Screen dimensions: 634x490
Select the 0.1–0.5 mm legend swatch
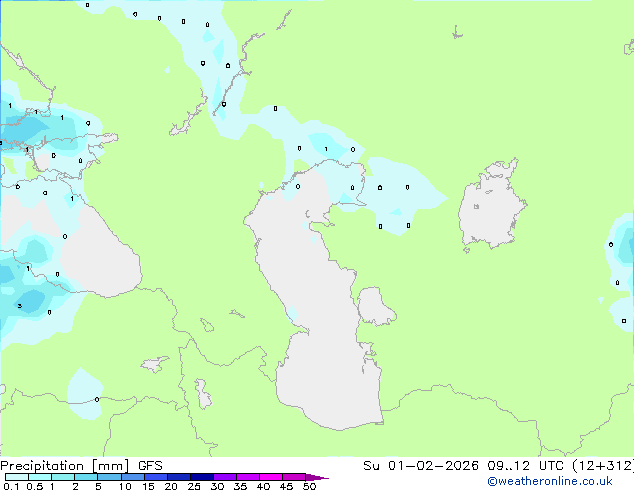(17, 477)
